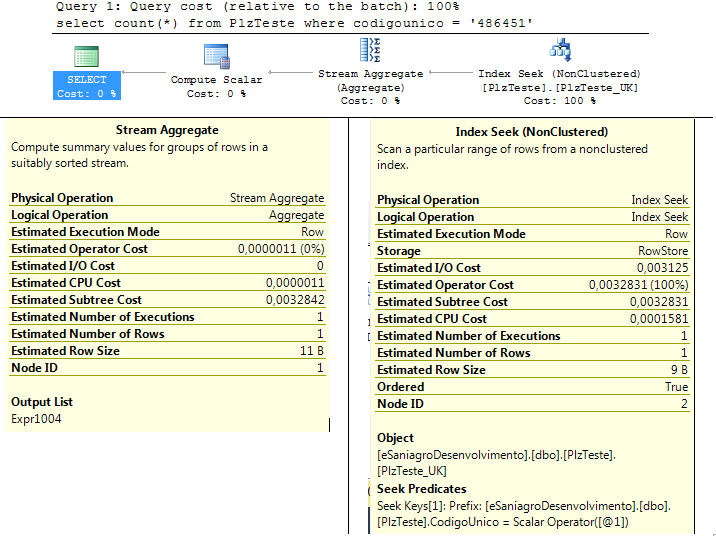Click Stream Aggregate Estimated Execution Mode row
Viewport: 716px width, 536px height.
click(167, 232)
